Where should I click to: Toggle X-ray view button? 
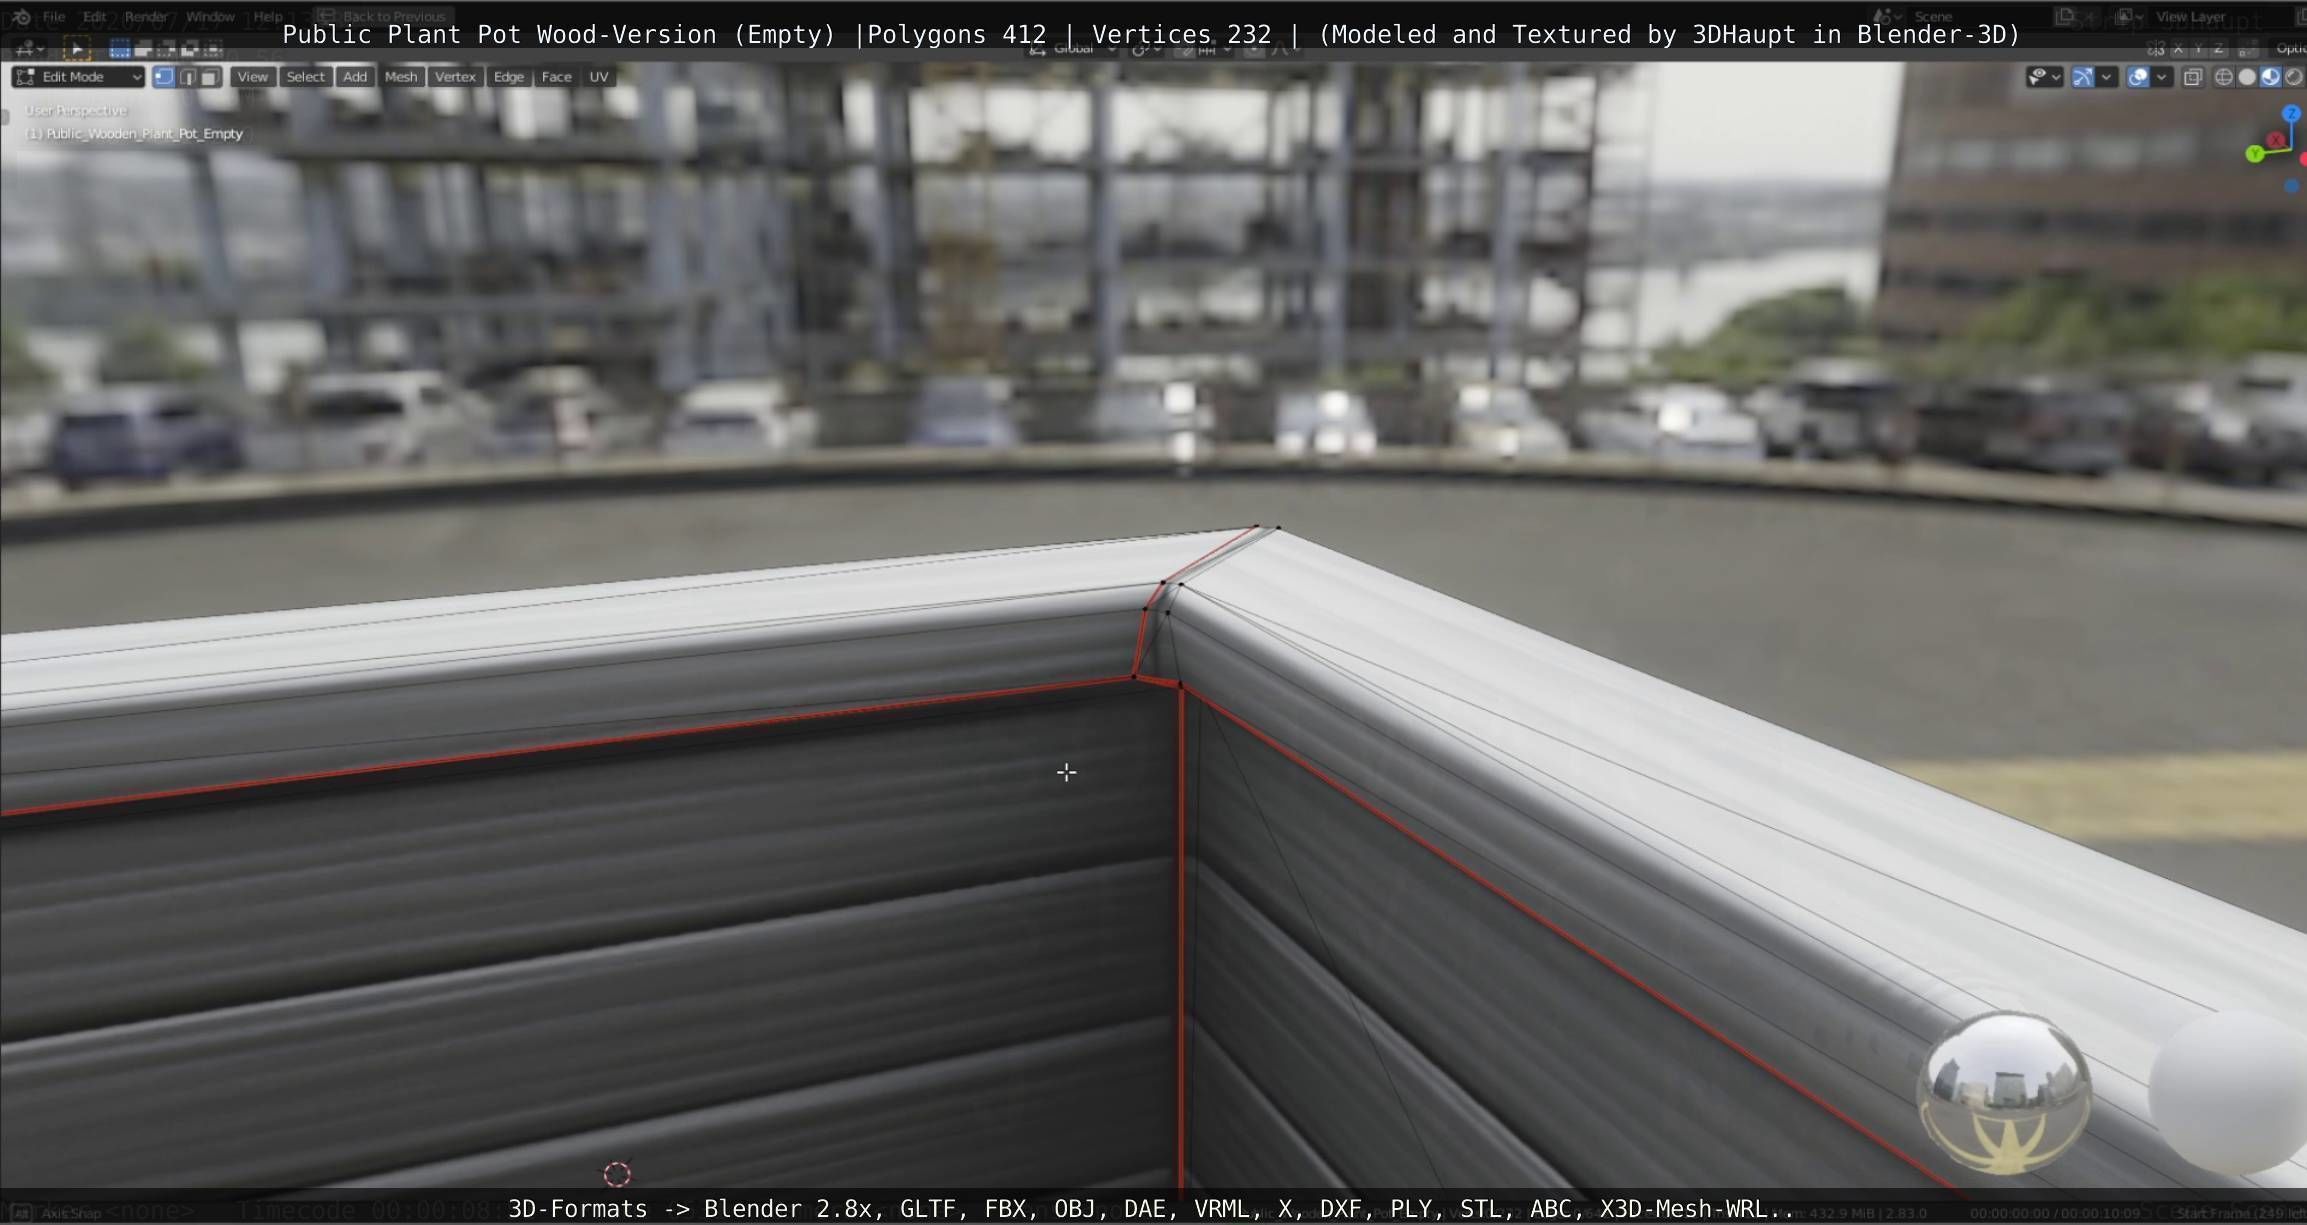point(2193,77)
